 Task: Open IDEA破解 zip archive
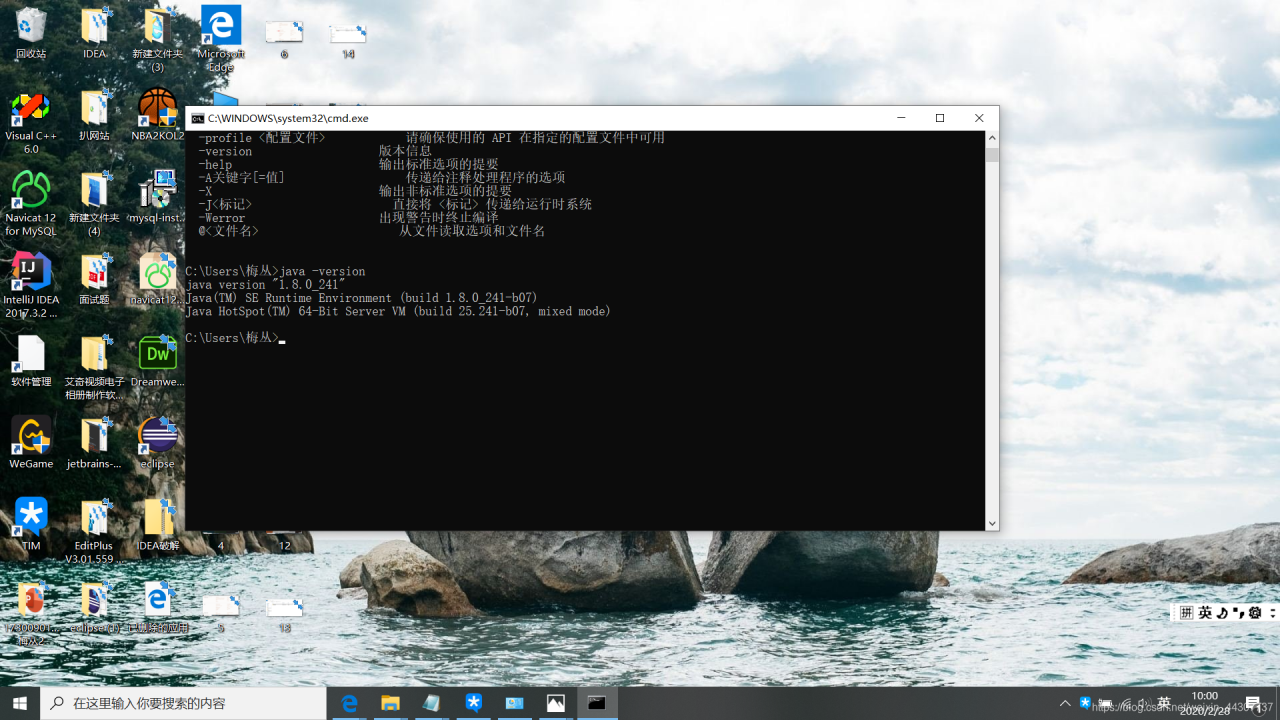tap(157, 525)
